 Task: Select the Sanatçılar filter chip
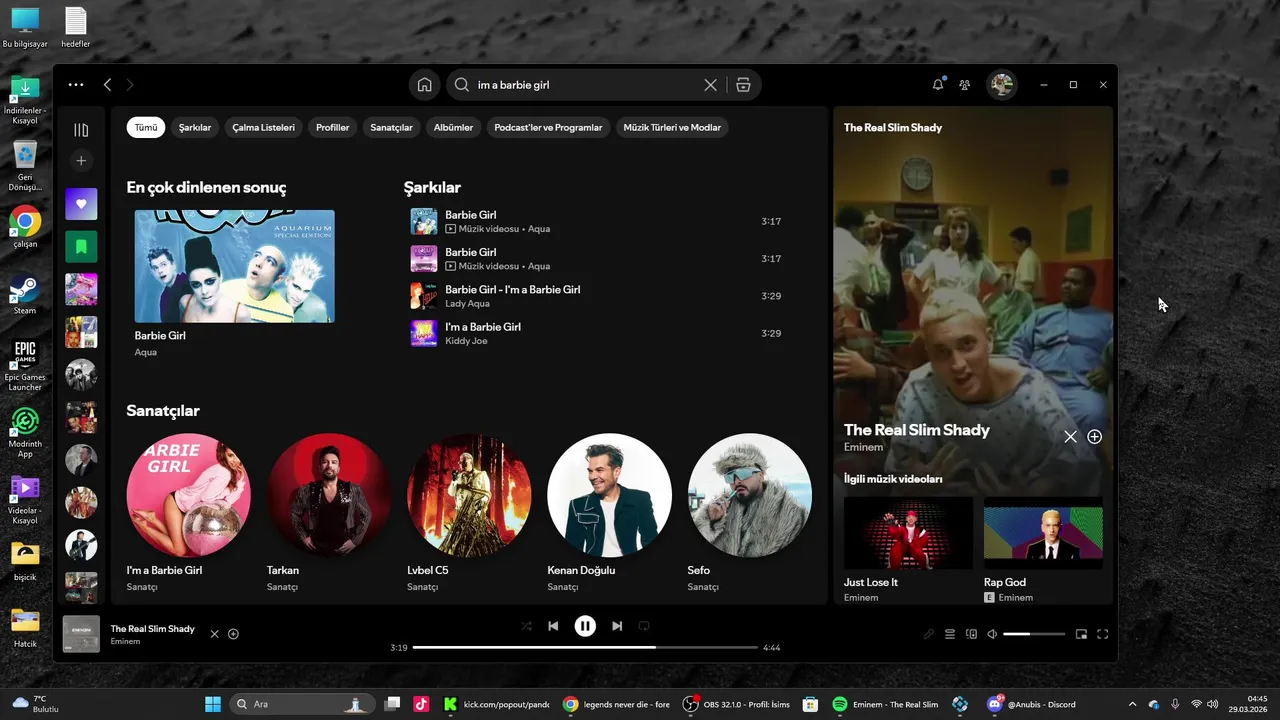tap(391, 128)
